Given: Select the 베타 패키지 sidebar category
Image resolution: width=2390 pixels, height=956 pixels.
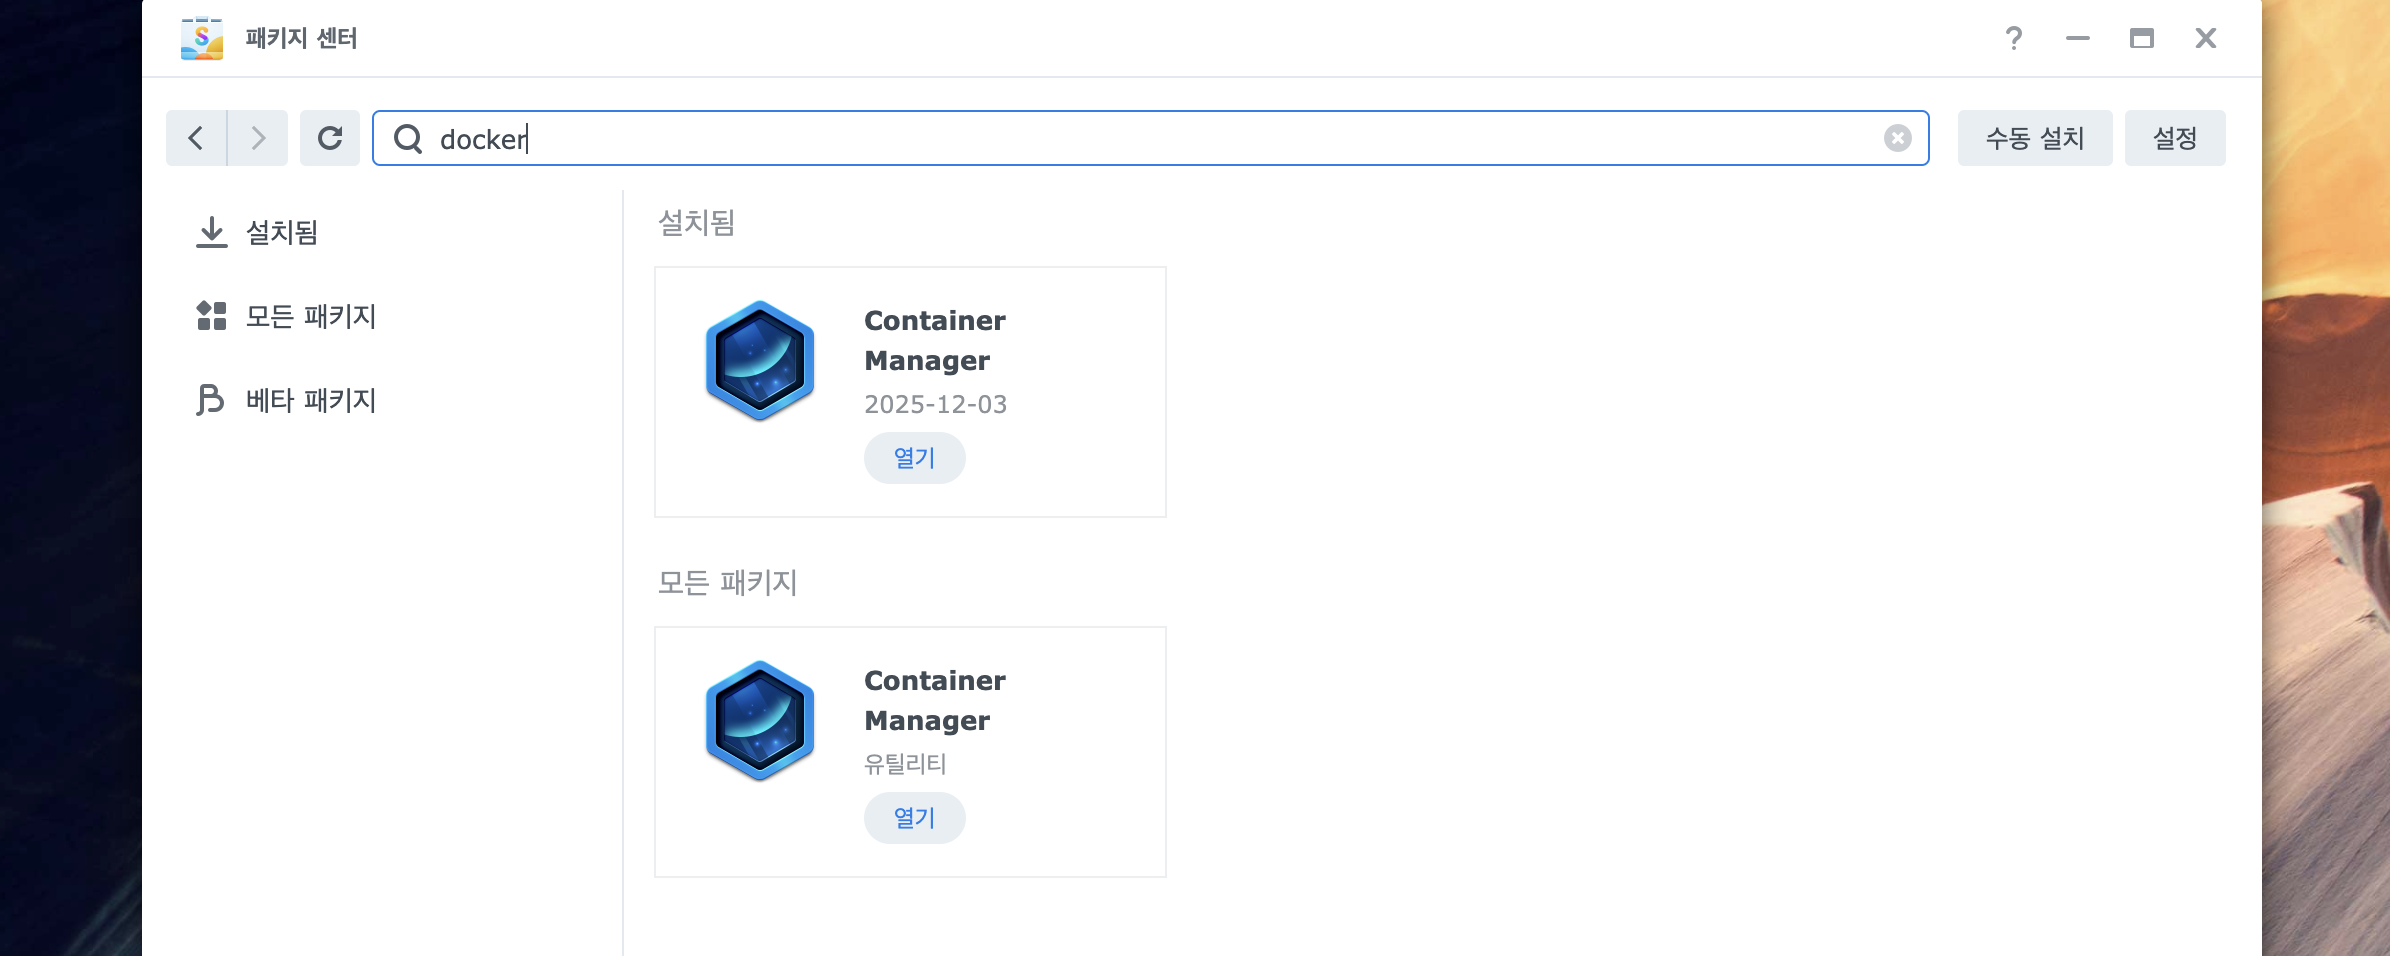Looking at the screenshot, I should [310, 400].
